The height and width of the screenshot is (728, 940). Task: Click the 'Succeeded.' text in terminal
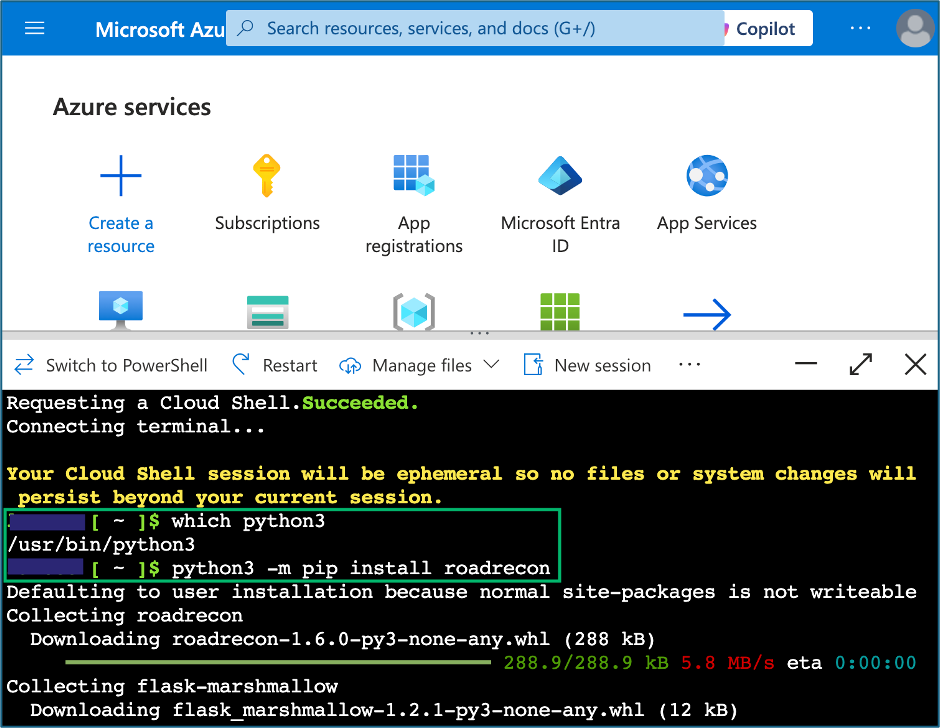point(360,402)
